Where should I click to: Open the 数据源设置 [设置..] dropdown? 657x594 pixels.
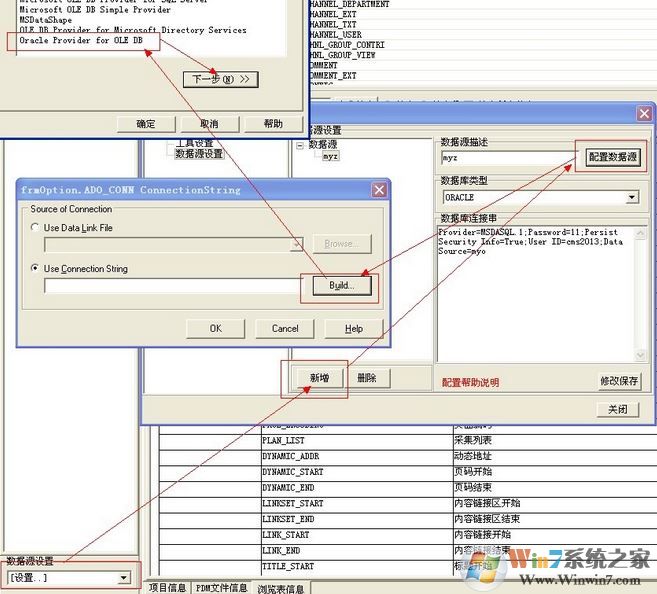pos(123,578)
